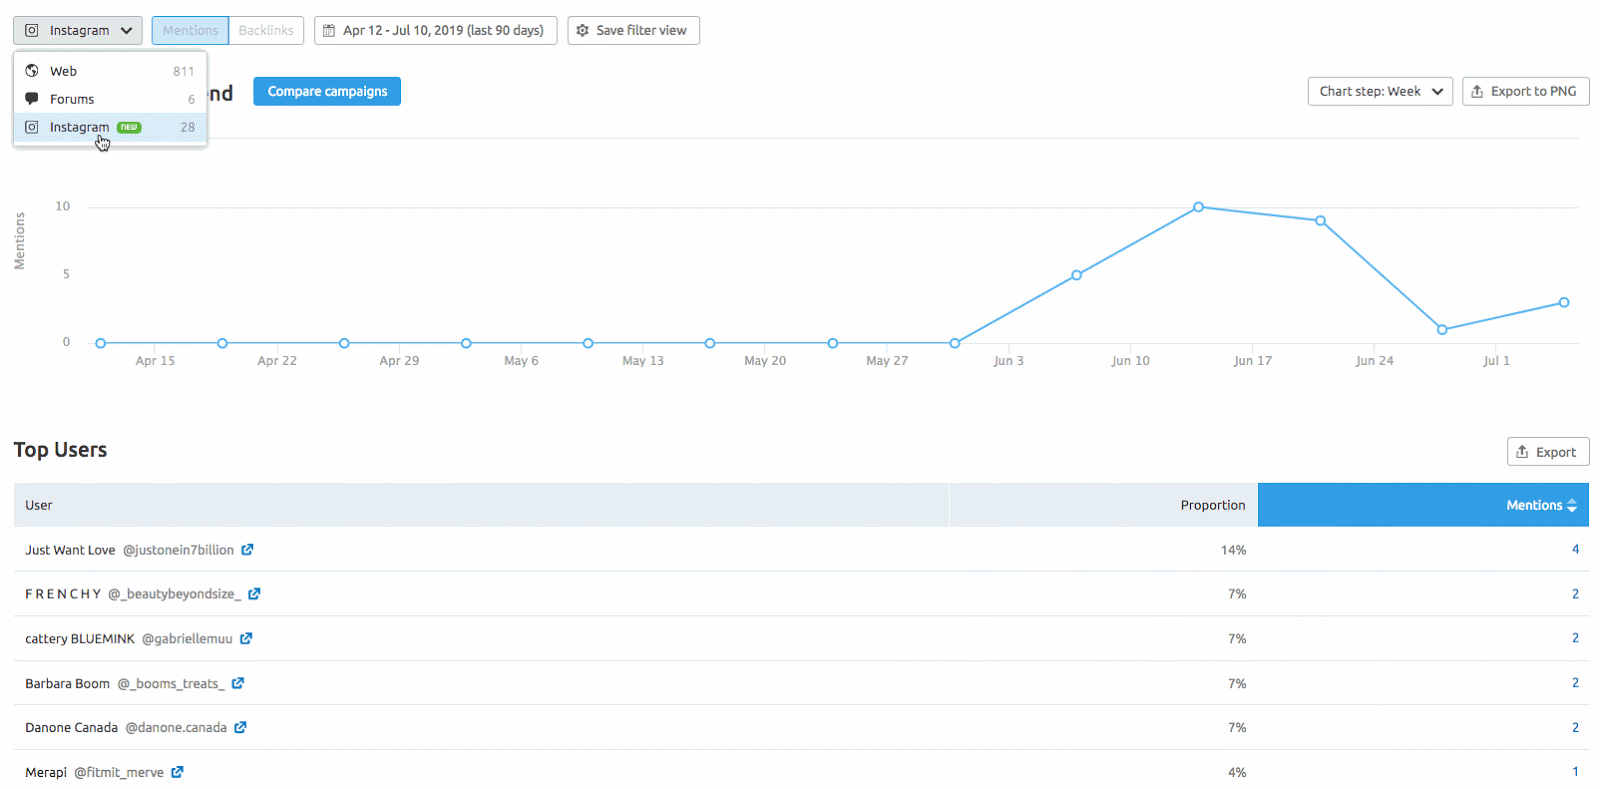Click mentions count 1 for Merapi
The height and width of the screenshot is (789, 1600).
[x=1575, y=772]
